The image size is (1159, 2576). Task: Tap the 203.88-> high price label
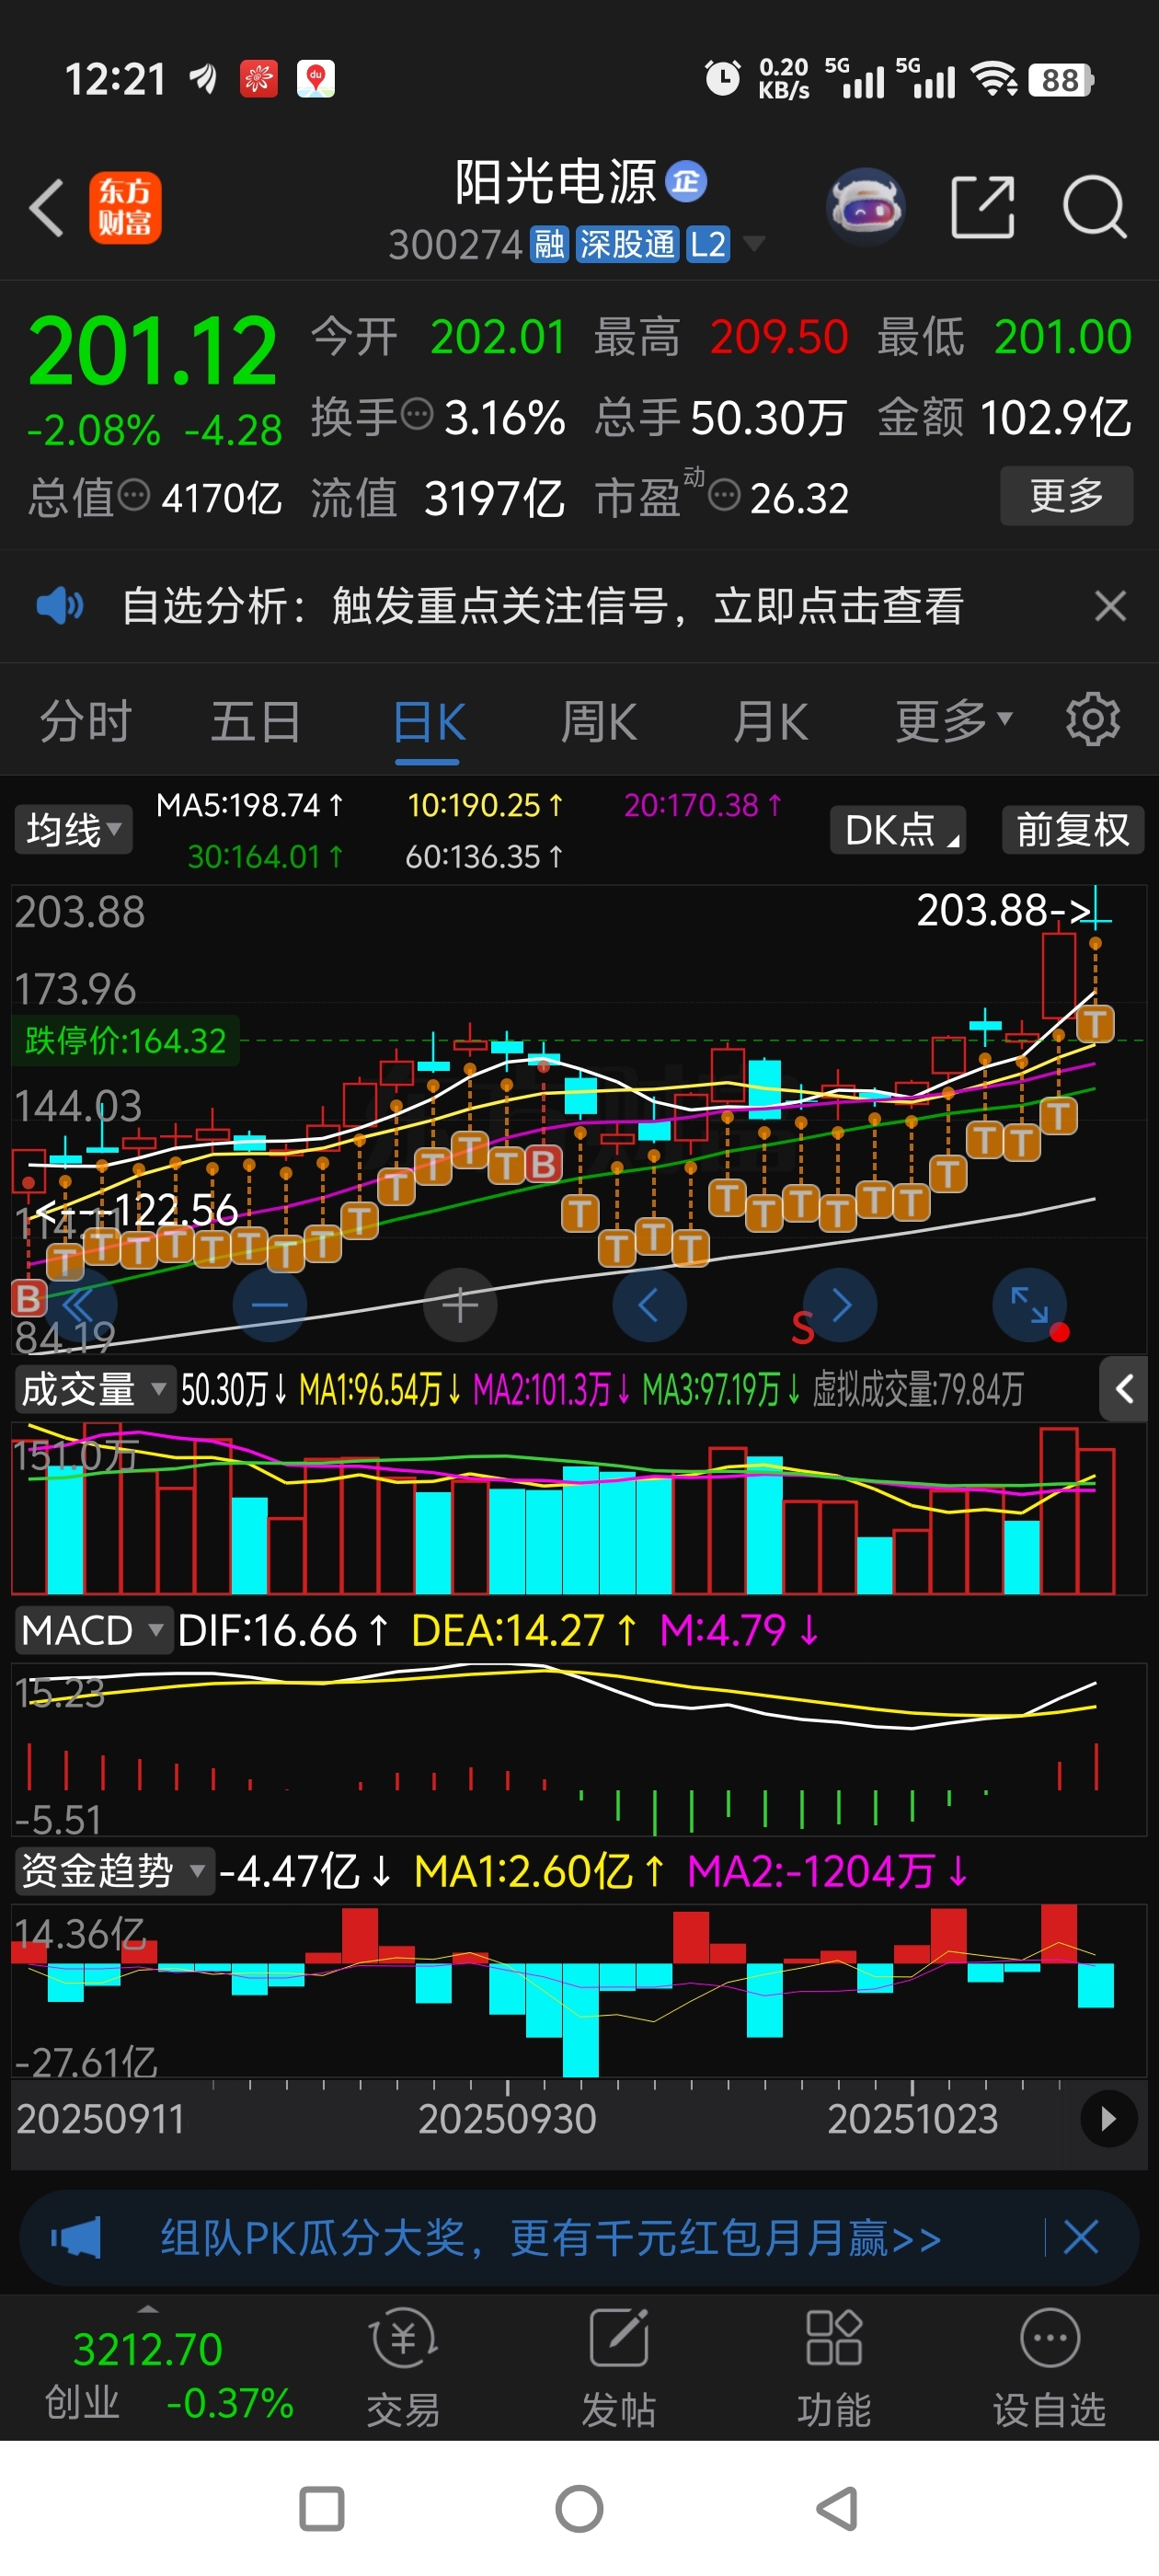click(x=1003, y=910)
